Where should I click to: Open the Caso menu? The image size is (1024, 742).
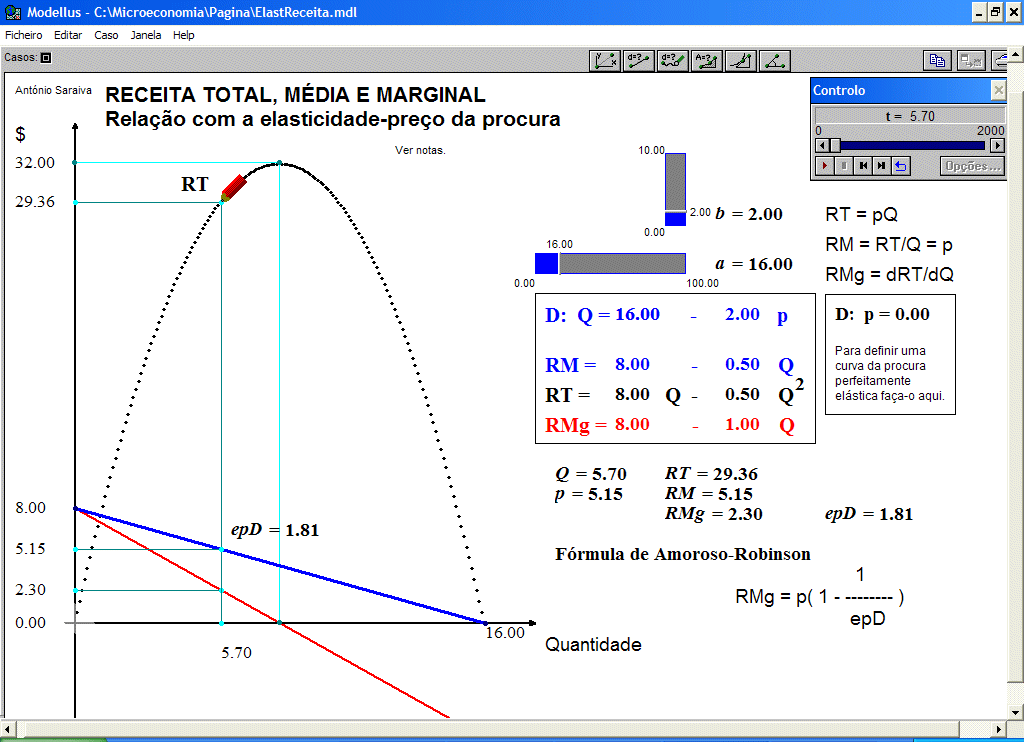[x=106, y=35]
